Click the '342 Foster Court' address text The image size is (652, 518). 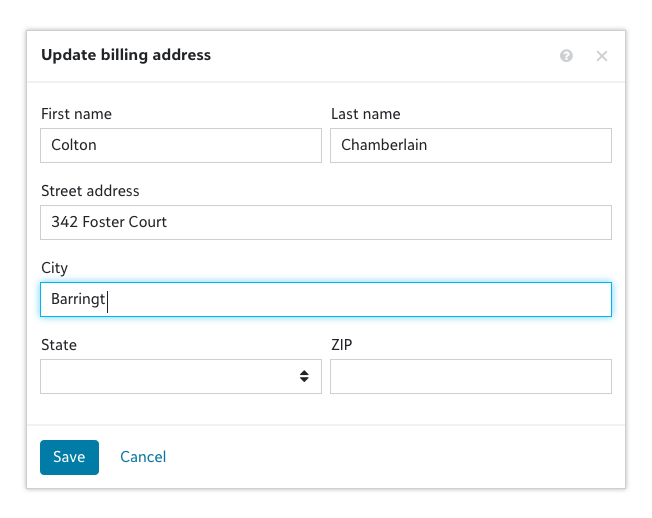click(109, 222)
